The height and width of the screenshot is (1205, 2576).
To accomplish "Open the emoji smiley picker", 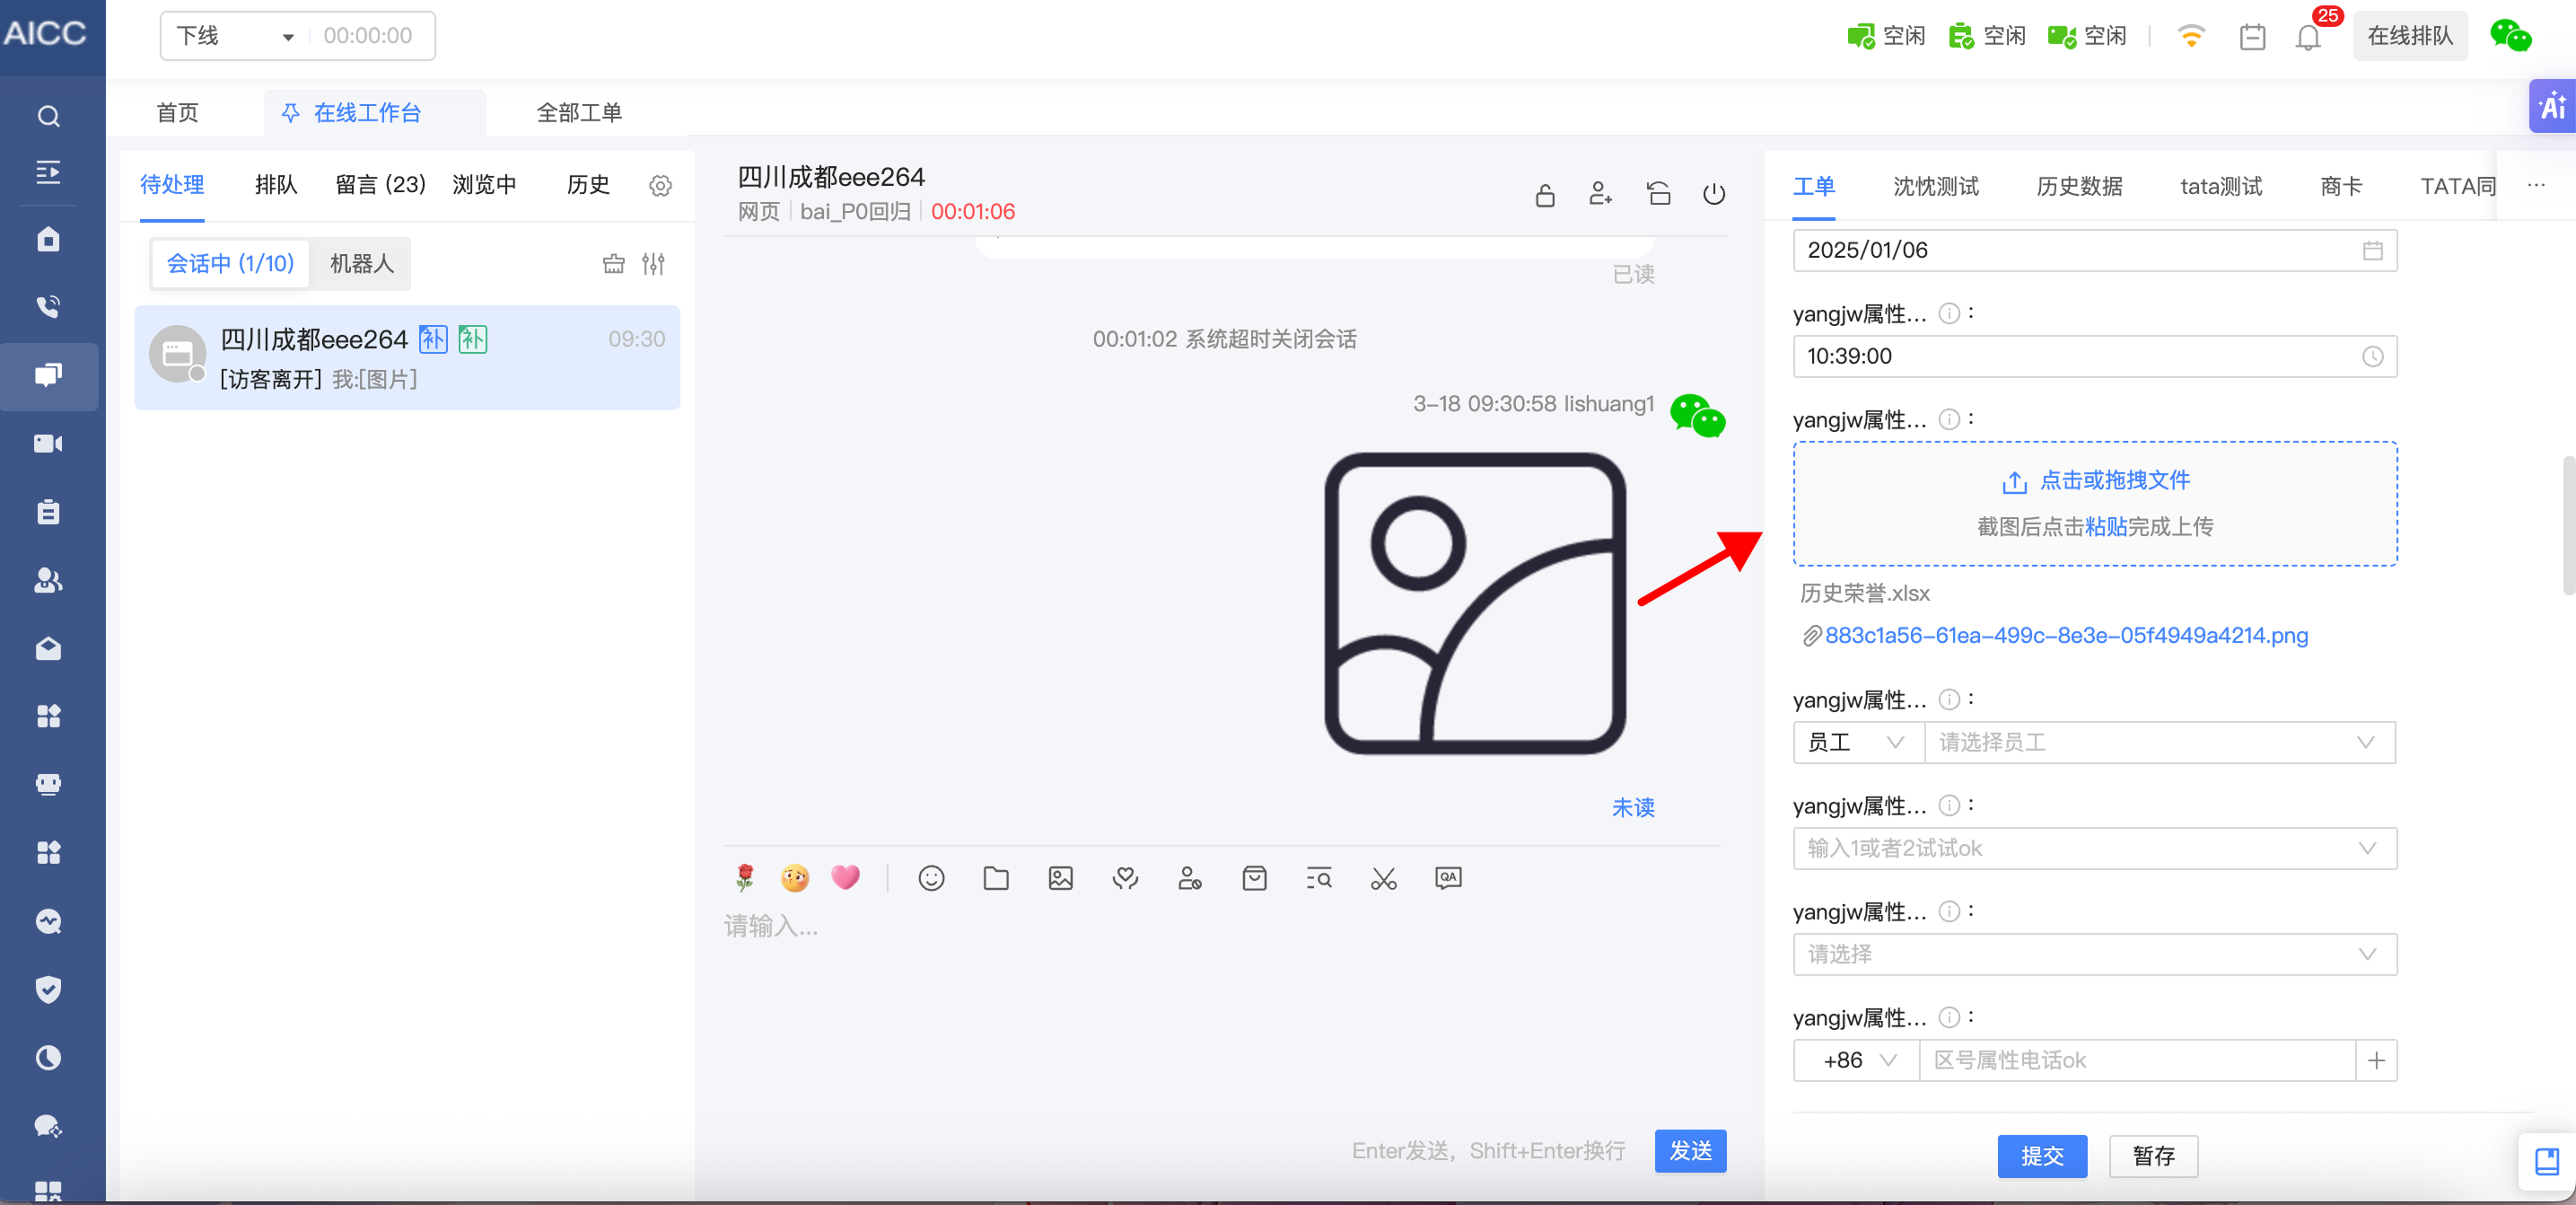I will [931, 879].
